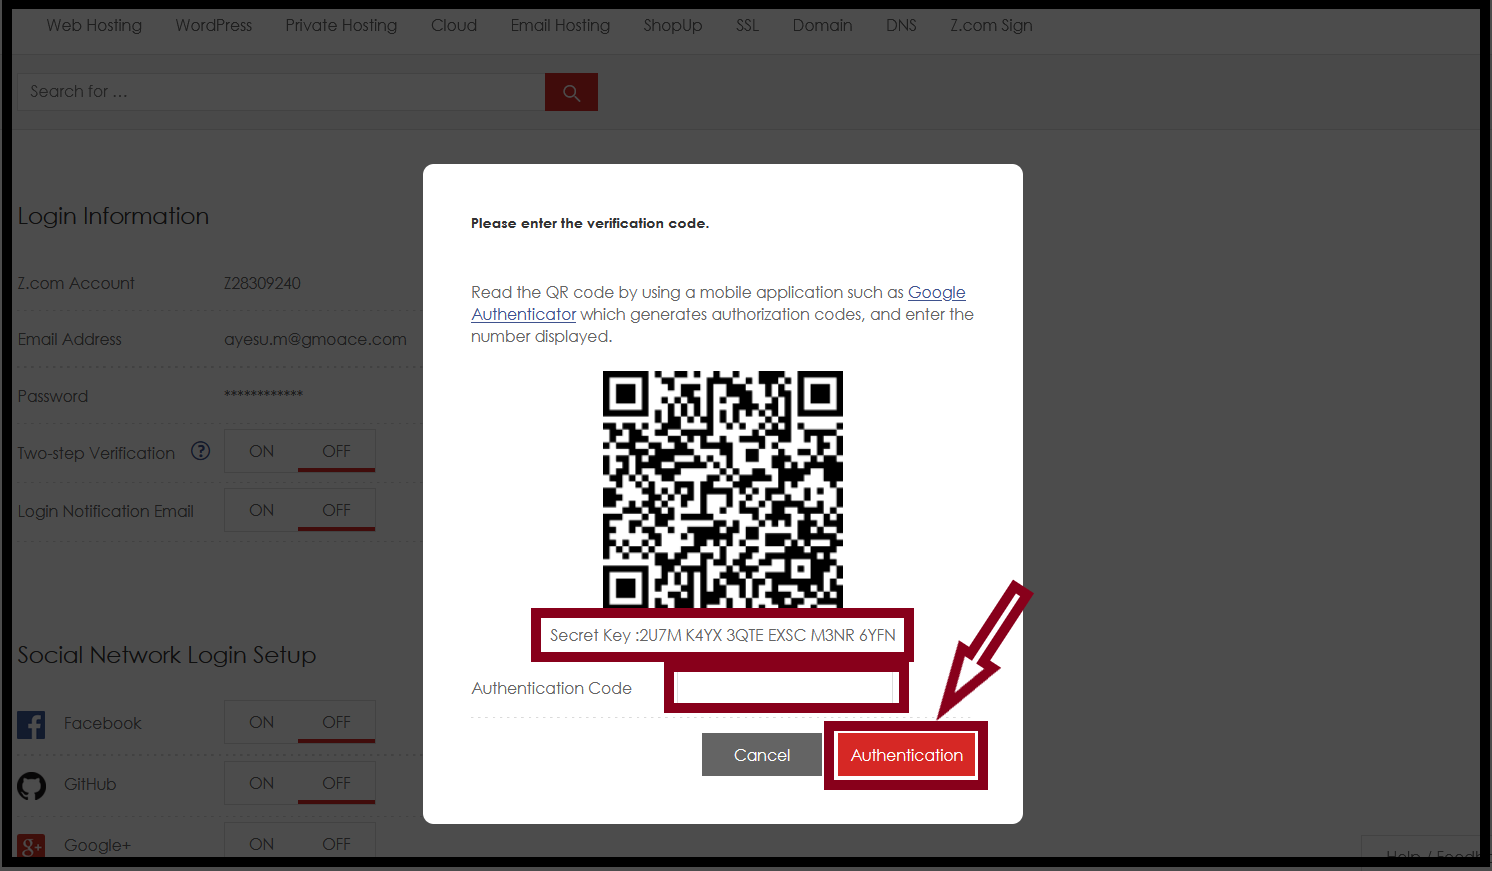Follow the Google link in the dialog text
1492x871 pixels.
(937, 292)
